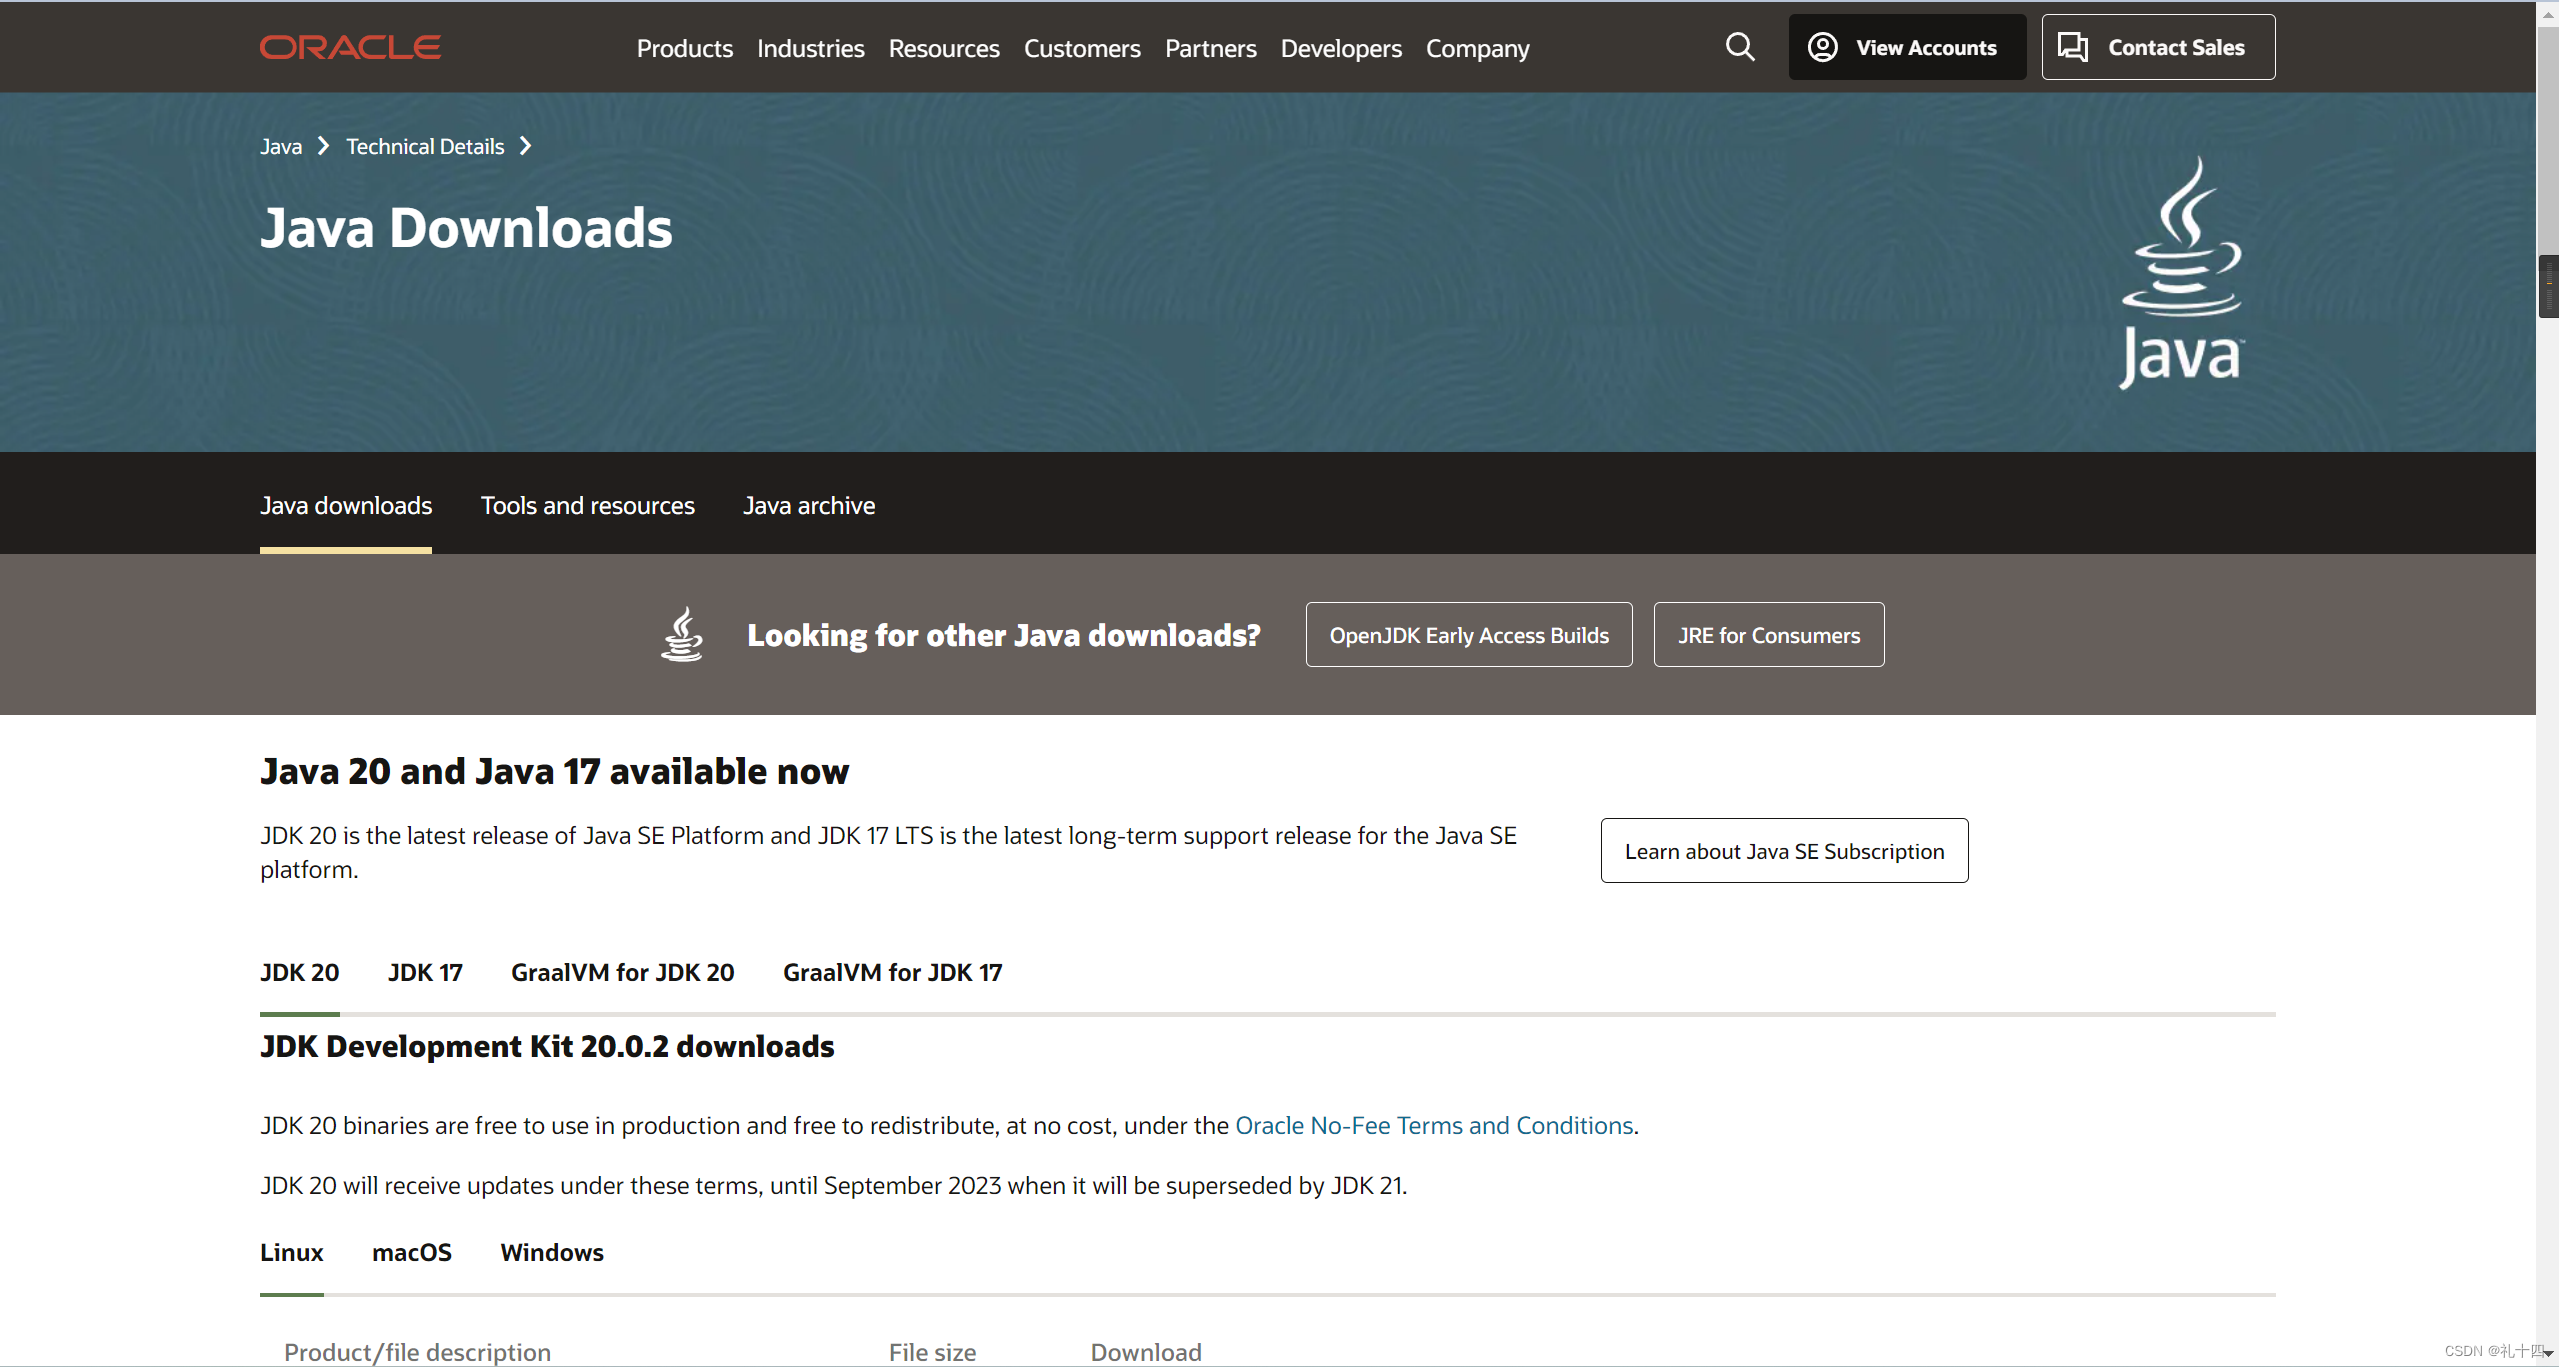Click the chat icon in Contact Sales
The width and height of the screenshot is (2559, 1367).
[2073, 47]
